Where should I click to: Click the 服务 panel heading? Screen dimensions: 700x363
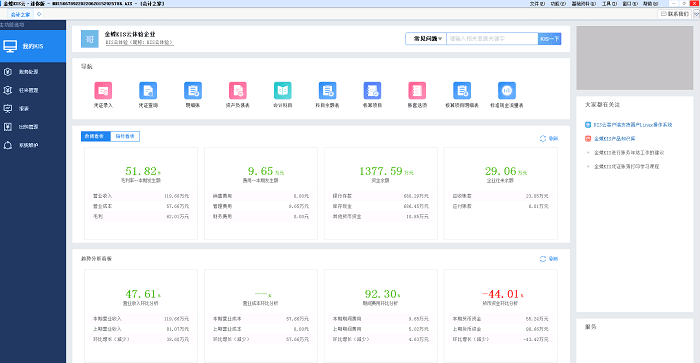click(591, 327)
